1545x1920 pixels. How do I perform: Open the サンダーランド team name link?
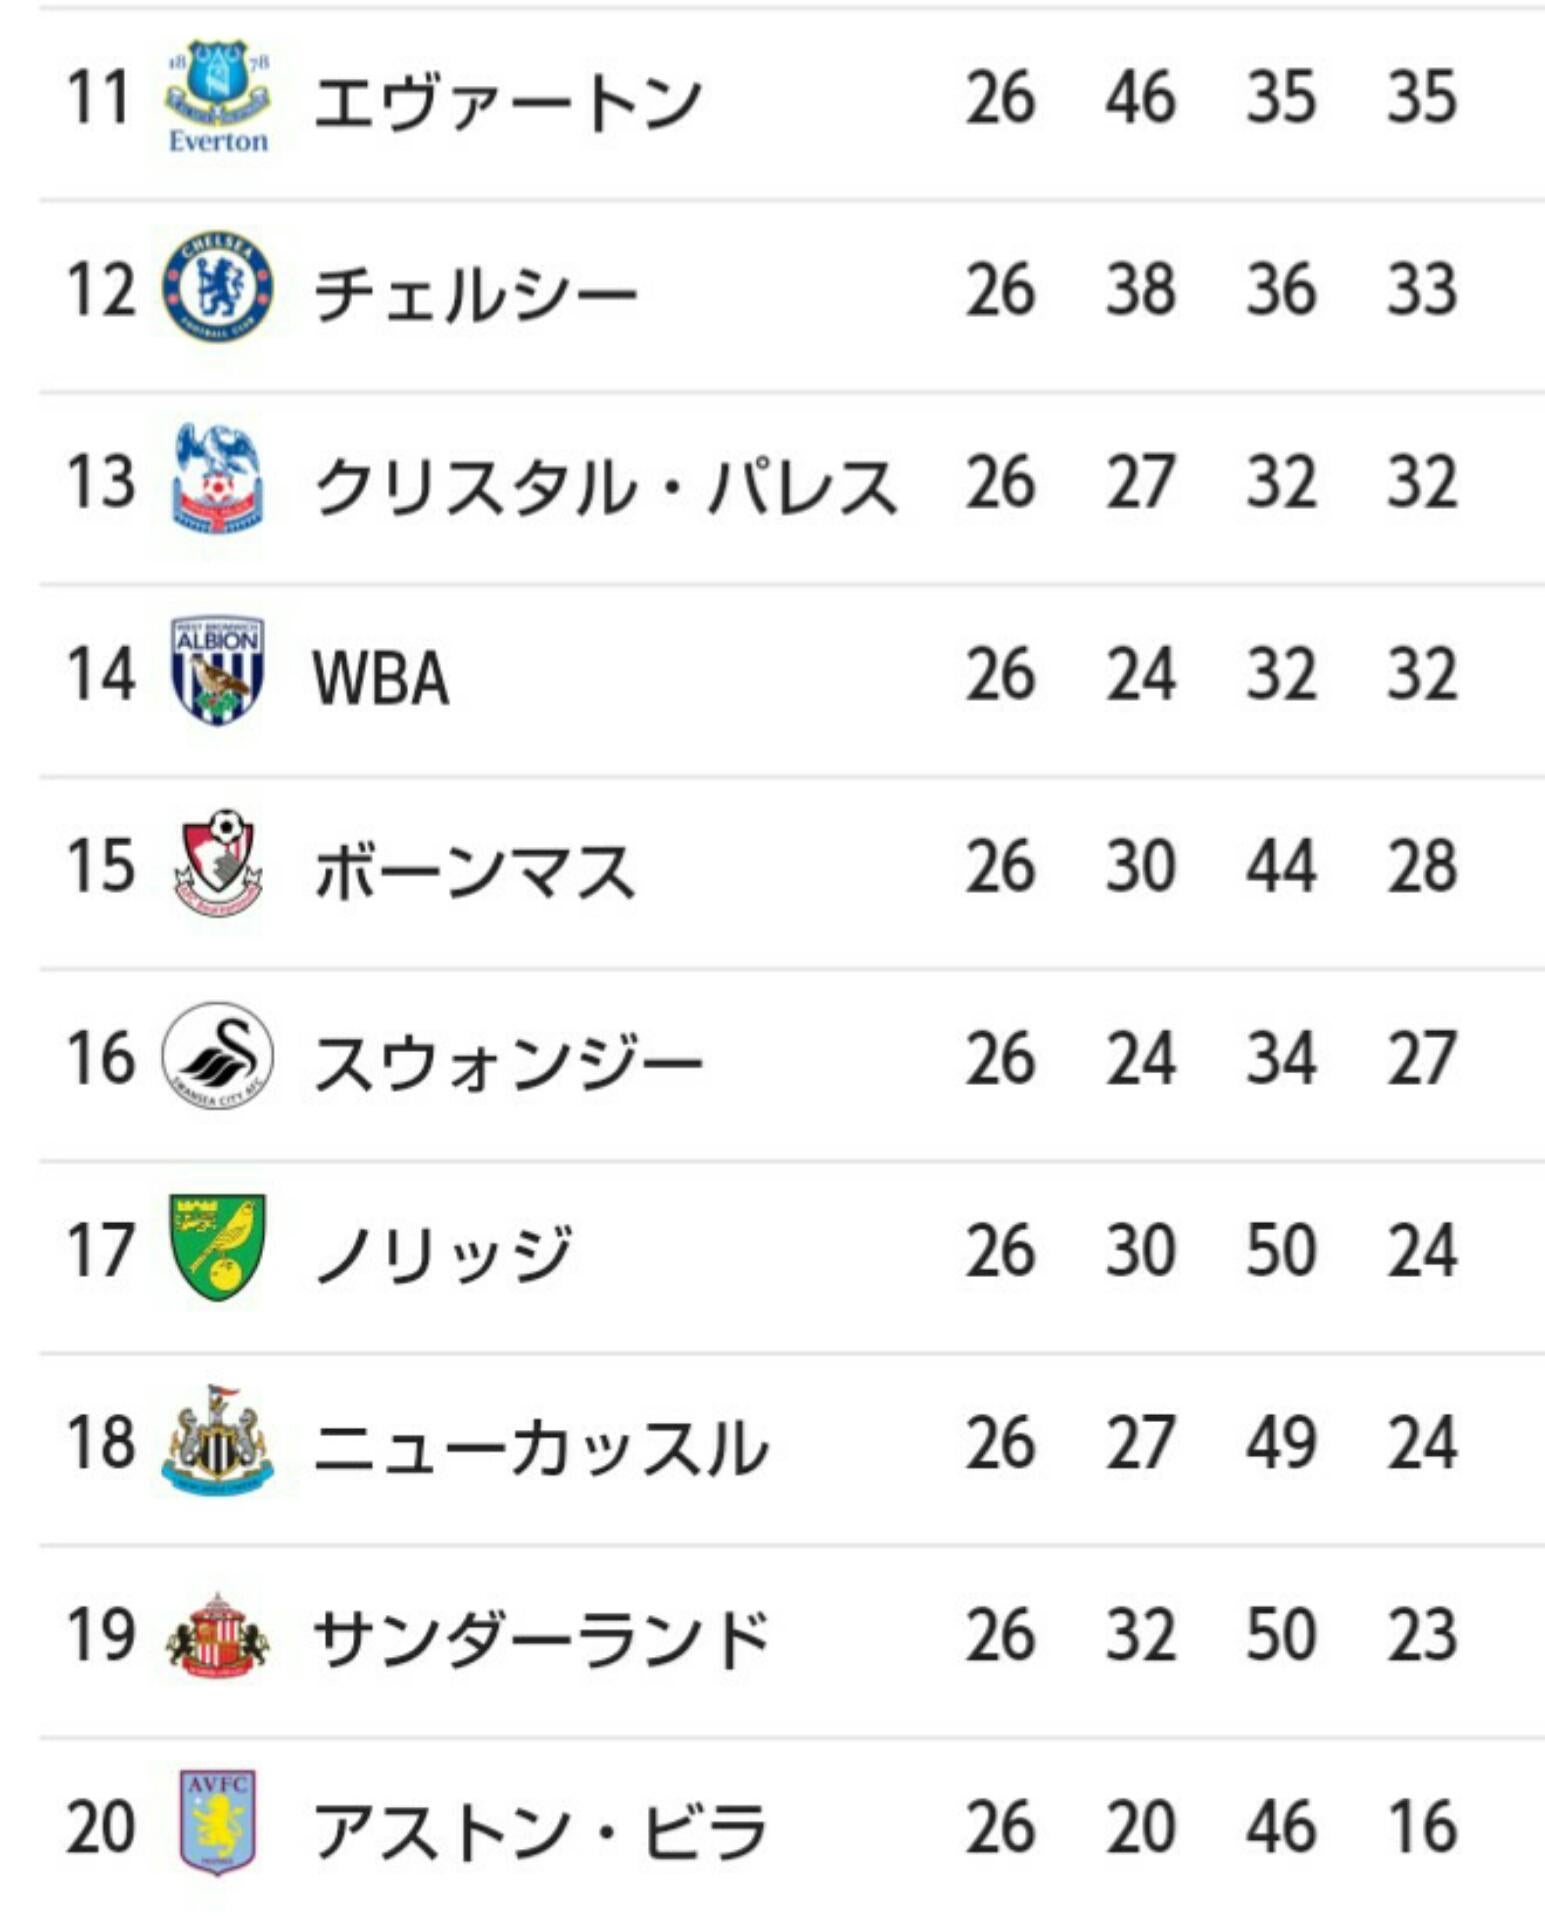541,1639
